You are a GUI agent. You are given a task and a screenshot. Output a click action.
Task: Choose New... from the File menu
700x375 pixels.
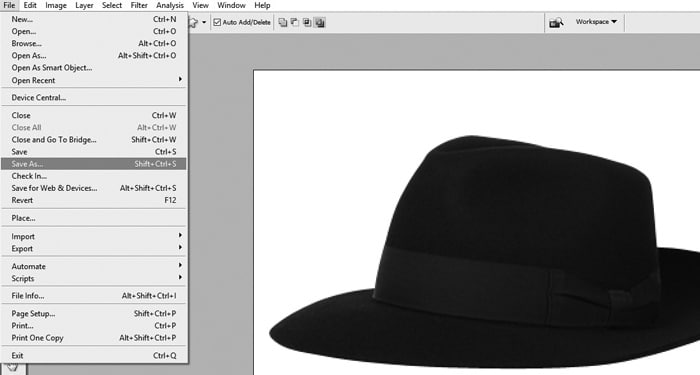point(93,19)
